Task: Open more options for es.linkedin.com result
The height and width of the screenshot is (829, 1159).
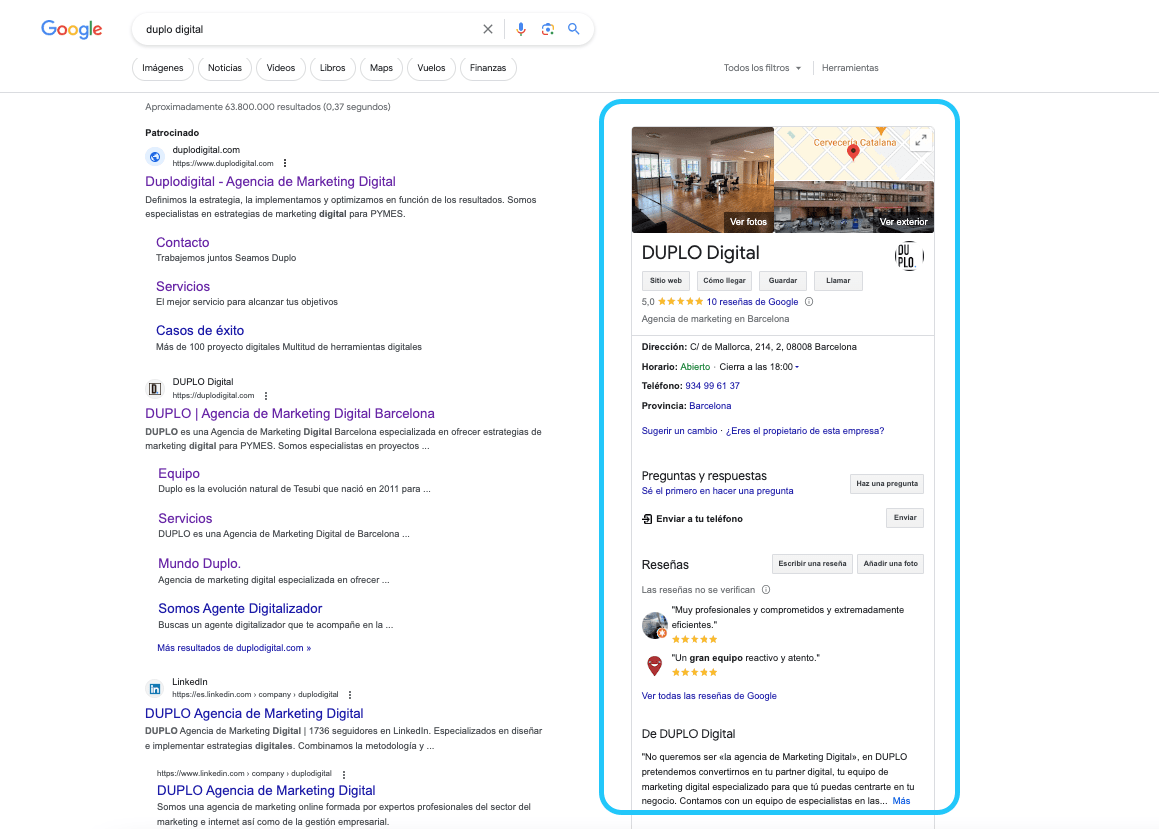Action: 350,695
